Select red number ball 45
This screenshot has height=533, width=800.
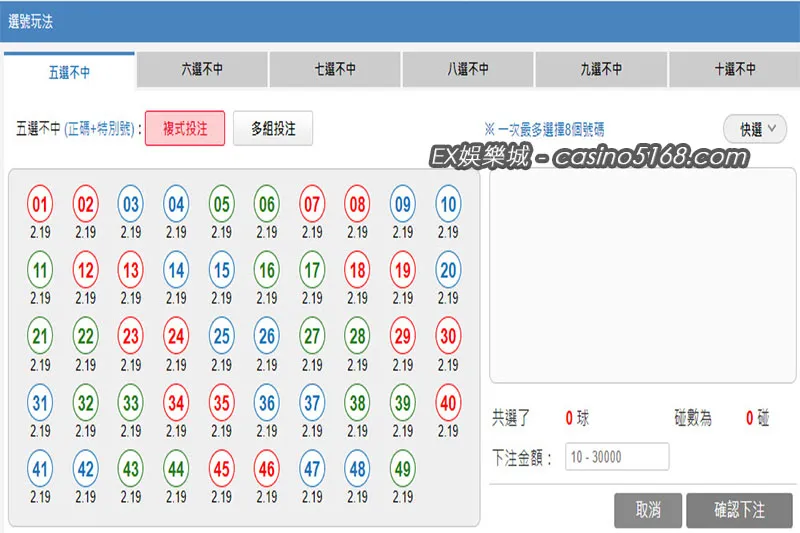tap(221, 469)
